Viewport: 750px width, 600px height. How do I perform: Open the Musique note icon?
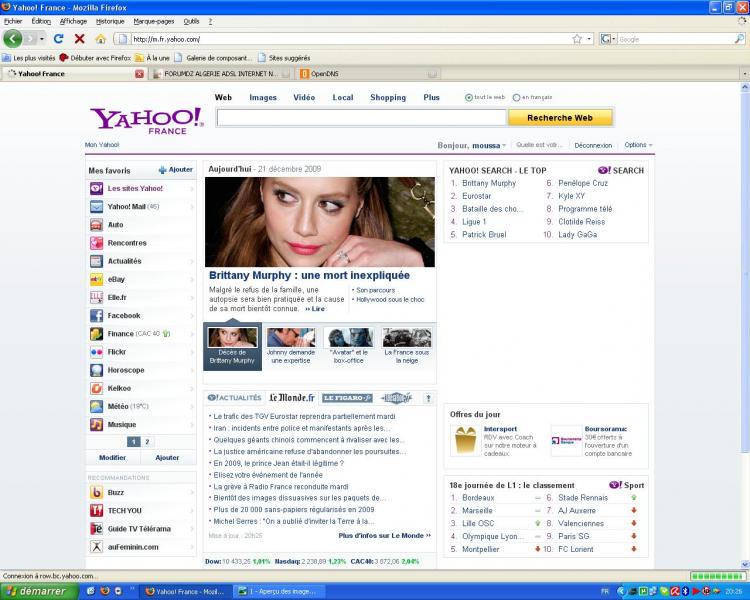pyautogui.click(x=96, y=425)
